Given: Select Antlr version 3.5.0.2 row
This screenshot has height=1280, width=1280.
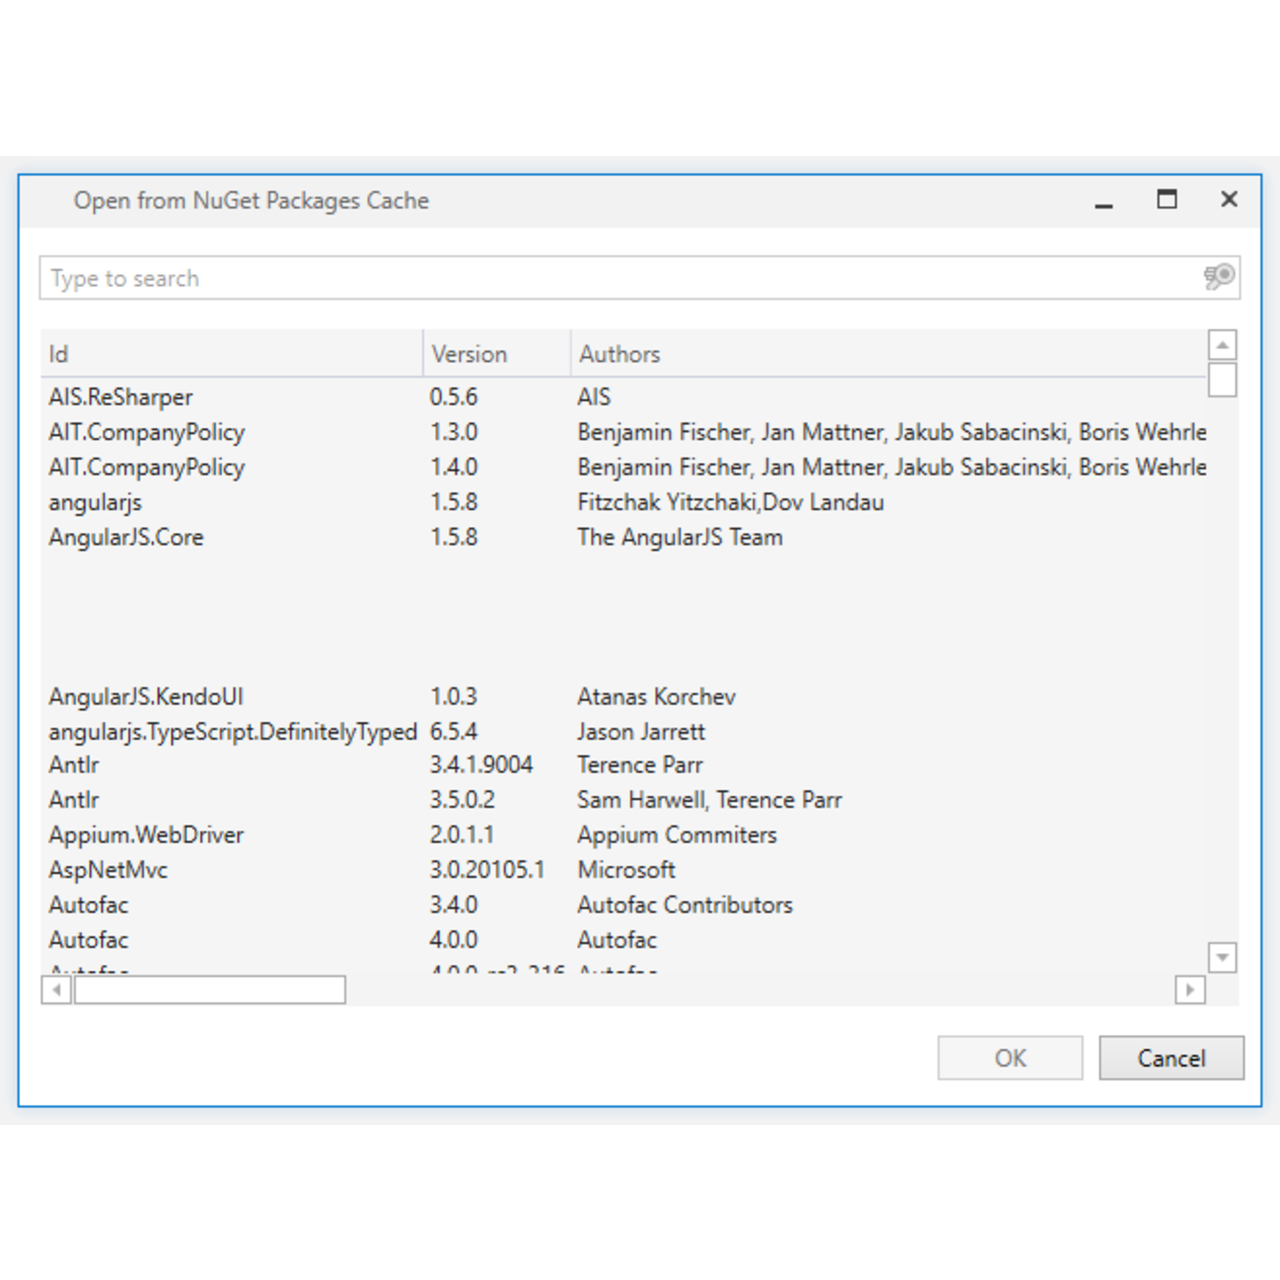Looking at the screenshot, I should click(x=624, y=800).
